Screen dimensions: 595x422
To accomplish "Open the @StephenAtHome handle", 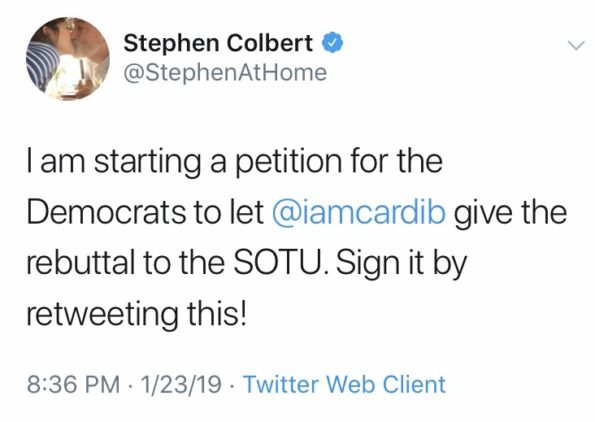I will click(225, 73).
